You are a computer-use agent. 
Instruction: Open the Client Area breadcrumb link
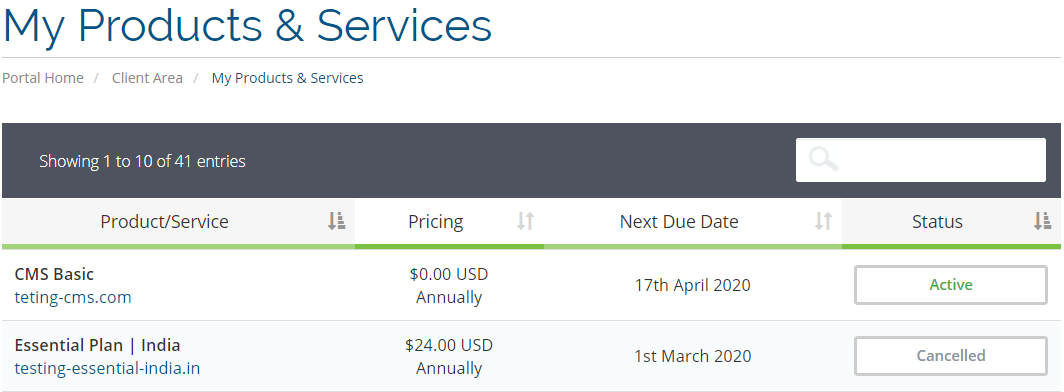(x=147, y=78)
